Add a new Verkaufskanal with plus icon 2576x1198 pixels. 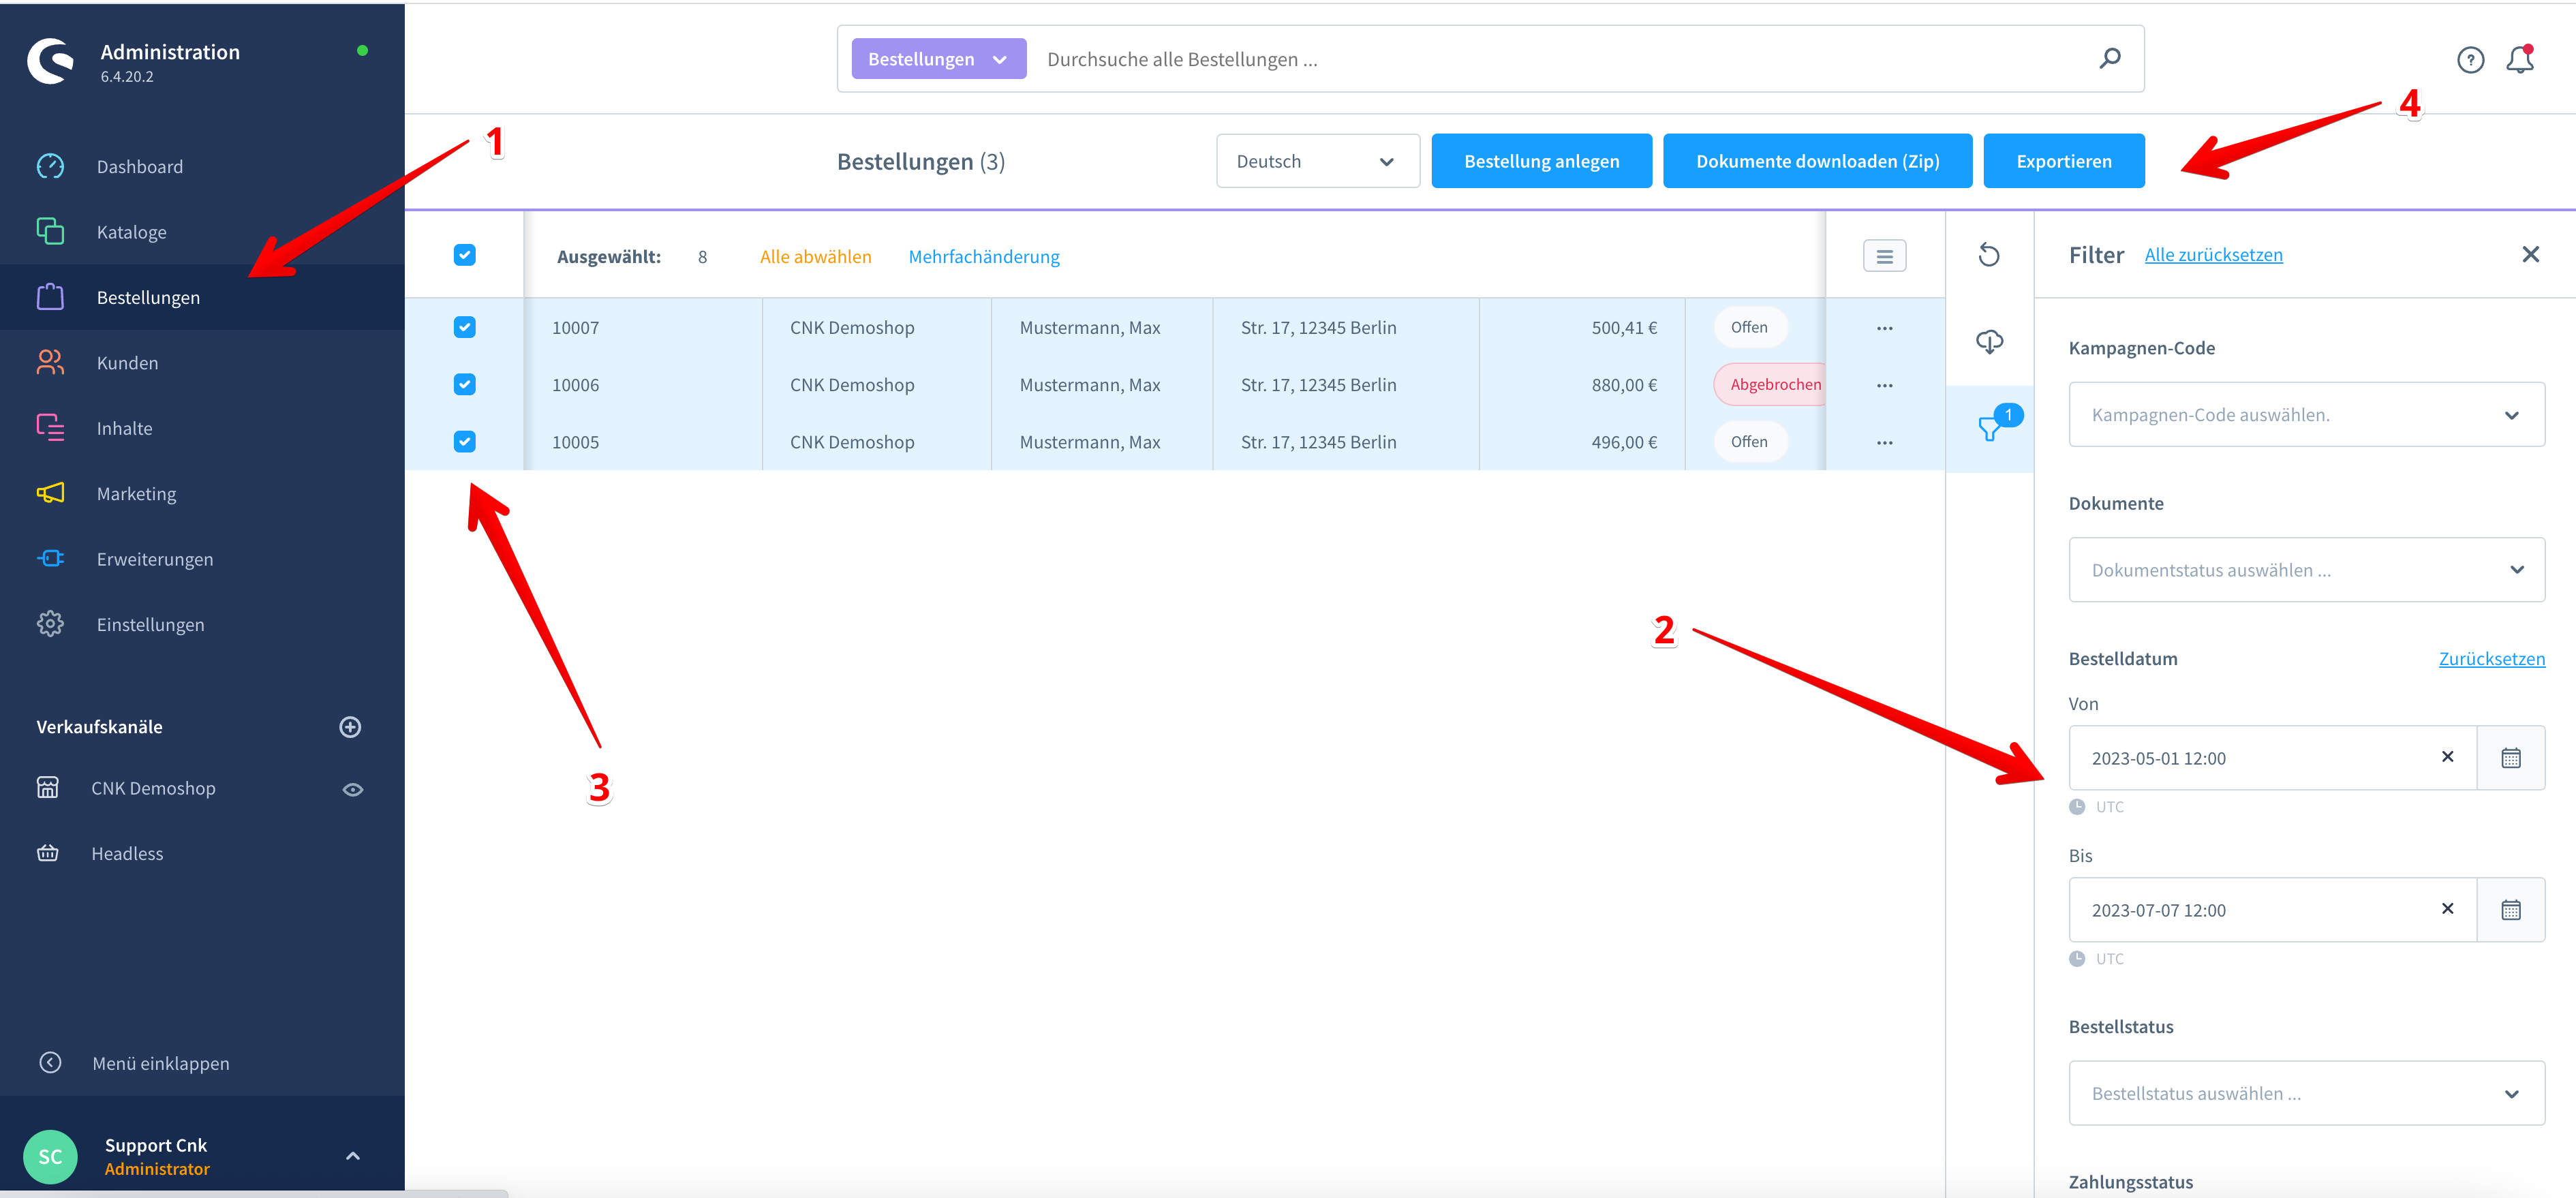pyautogui.click(x=350, y=727)
